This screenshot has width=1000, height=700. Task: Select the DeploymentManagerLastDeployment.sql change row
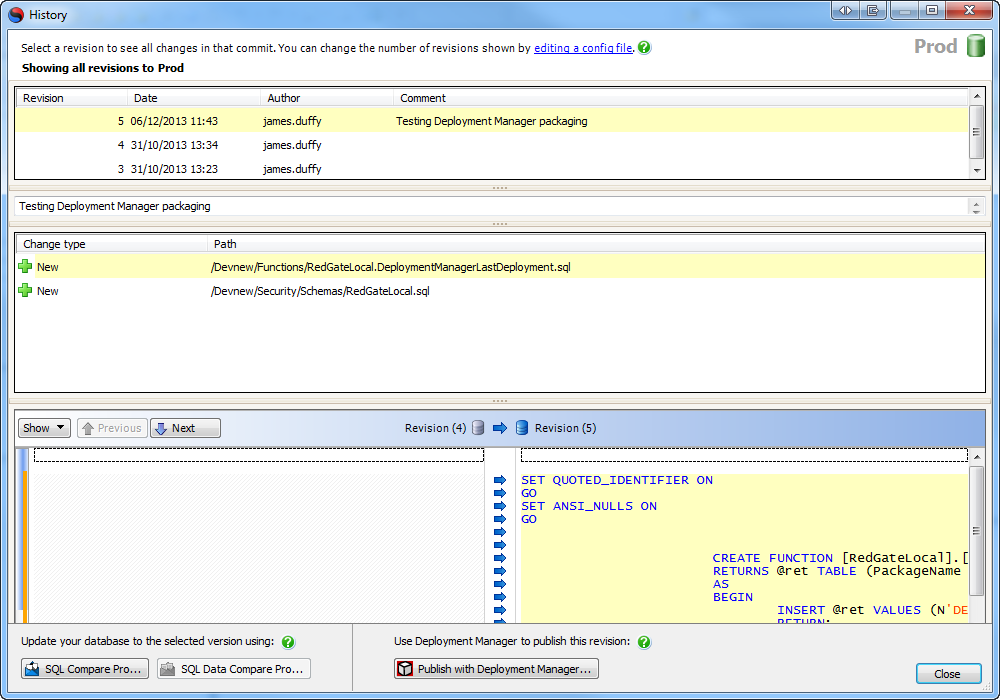click(390, 267)
